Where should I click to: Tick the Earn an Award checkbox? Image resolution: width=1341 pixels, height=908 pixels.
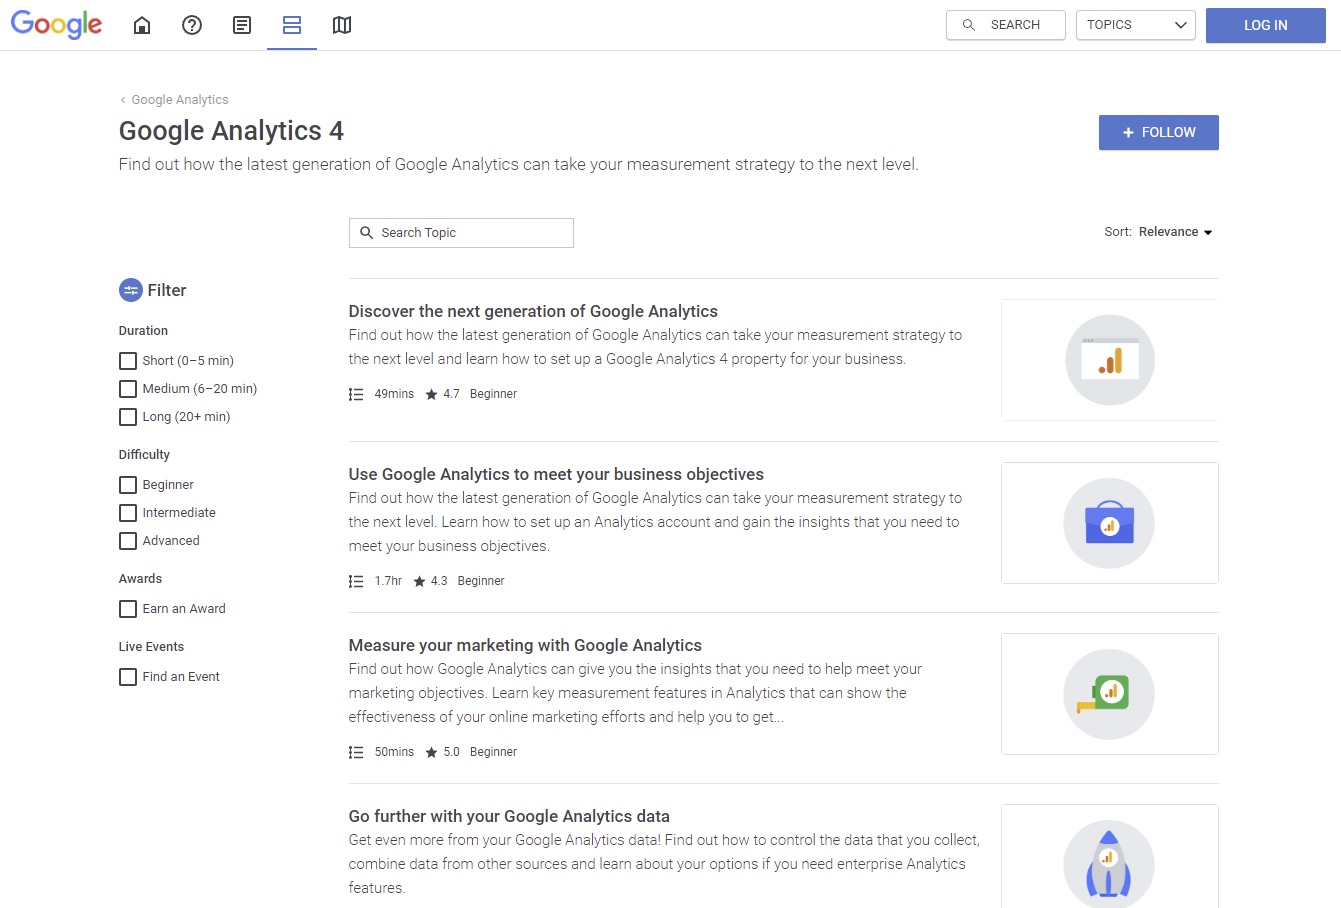point(128,609)
